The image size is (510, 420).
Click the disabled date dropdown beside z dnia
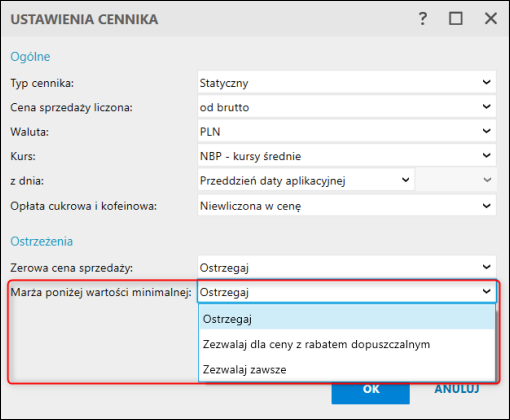pos(456,180)
